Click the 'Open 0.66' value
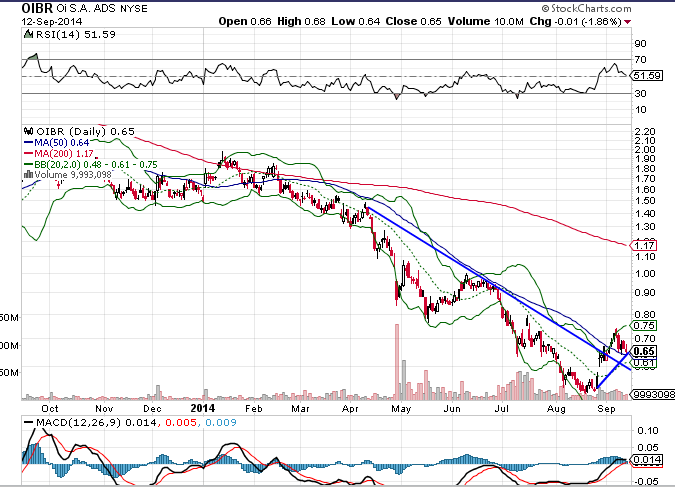Viewport: 675px width, 487px height. click(x=245, y=22)
